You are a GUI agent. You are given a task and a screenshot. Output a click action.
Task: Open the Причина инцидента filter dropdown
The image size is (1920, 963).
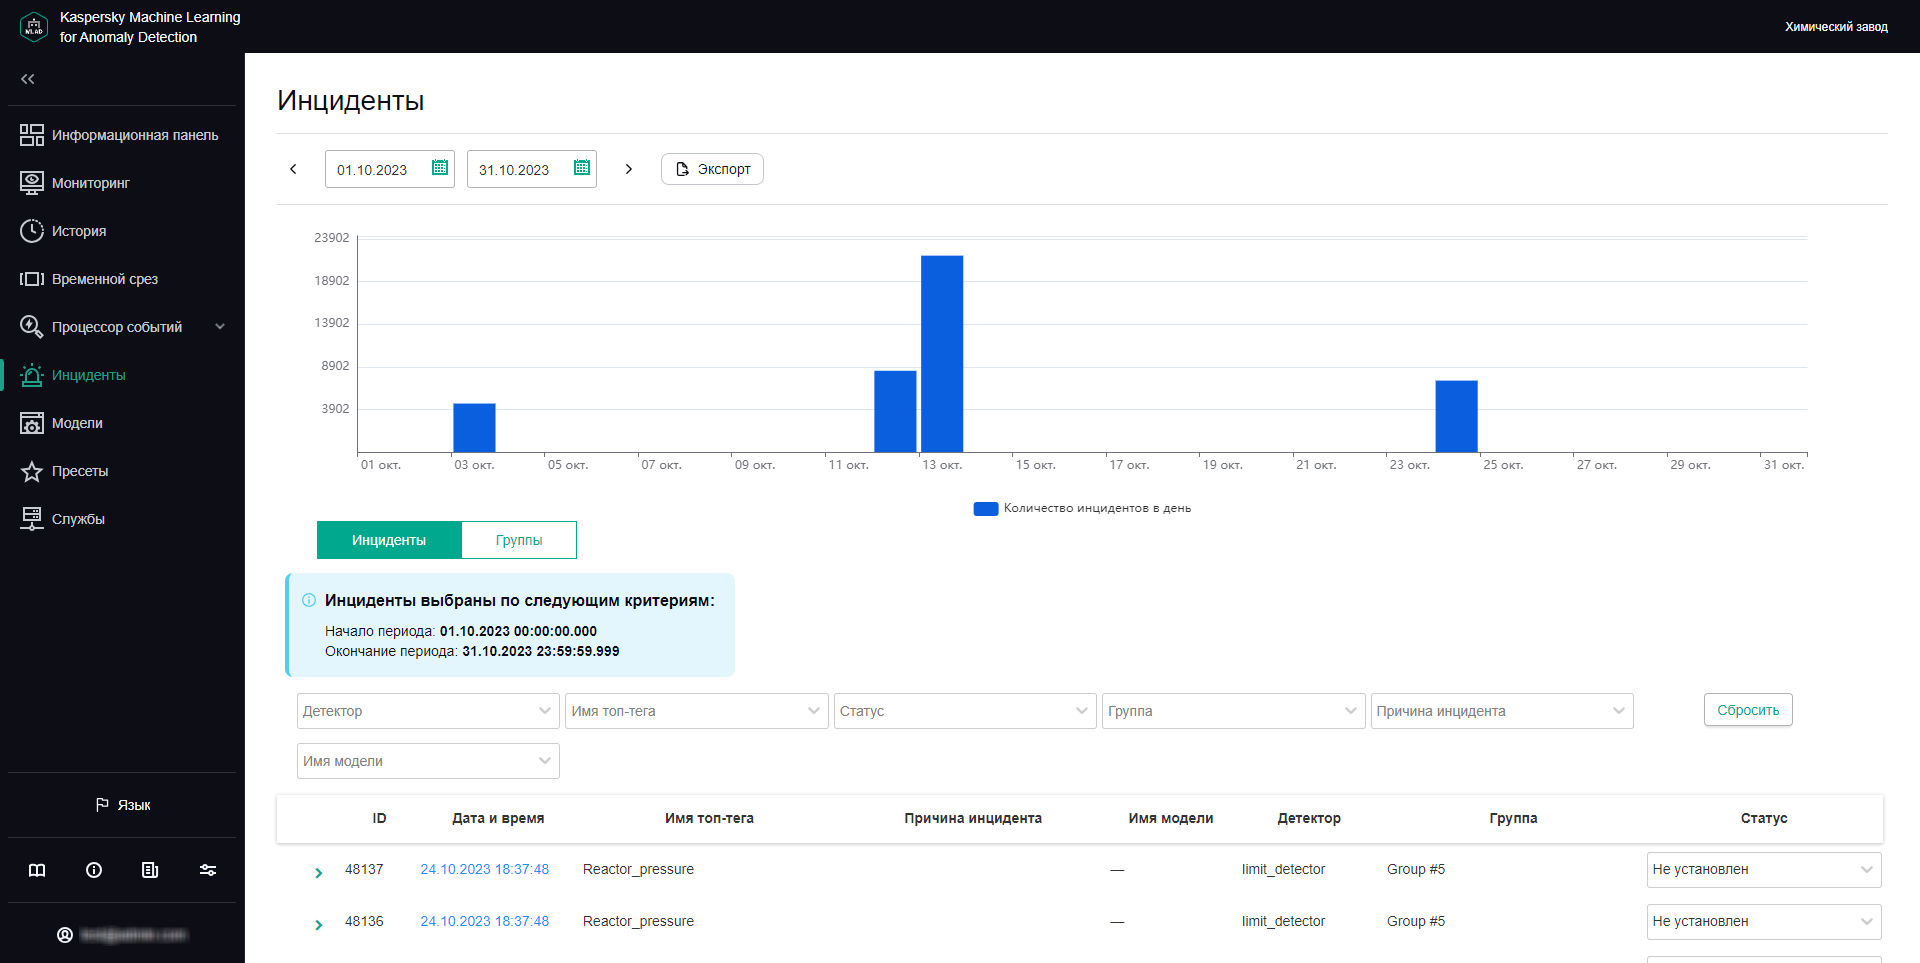[1501, 711]
